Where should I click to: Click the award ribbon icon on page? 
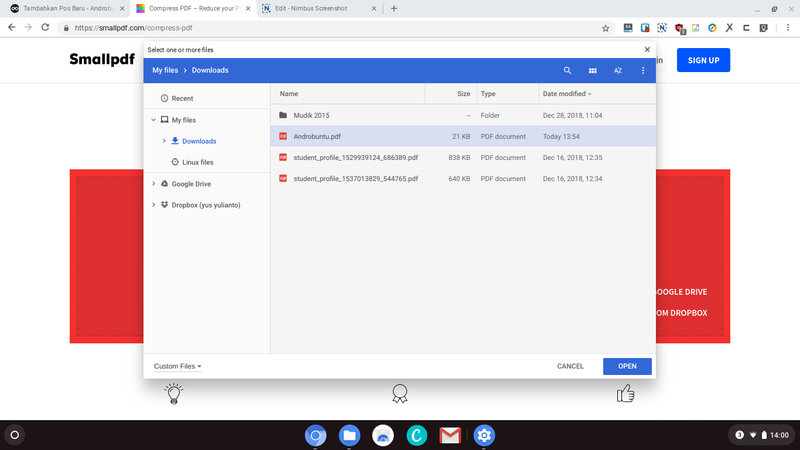(400, 394)
